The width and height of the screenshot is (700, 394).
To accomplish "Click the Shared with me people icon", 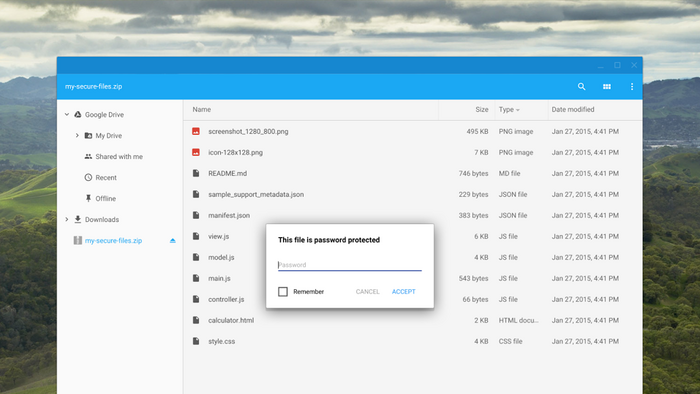I will (88, 157).
